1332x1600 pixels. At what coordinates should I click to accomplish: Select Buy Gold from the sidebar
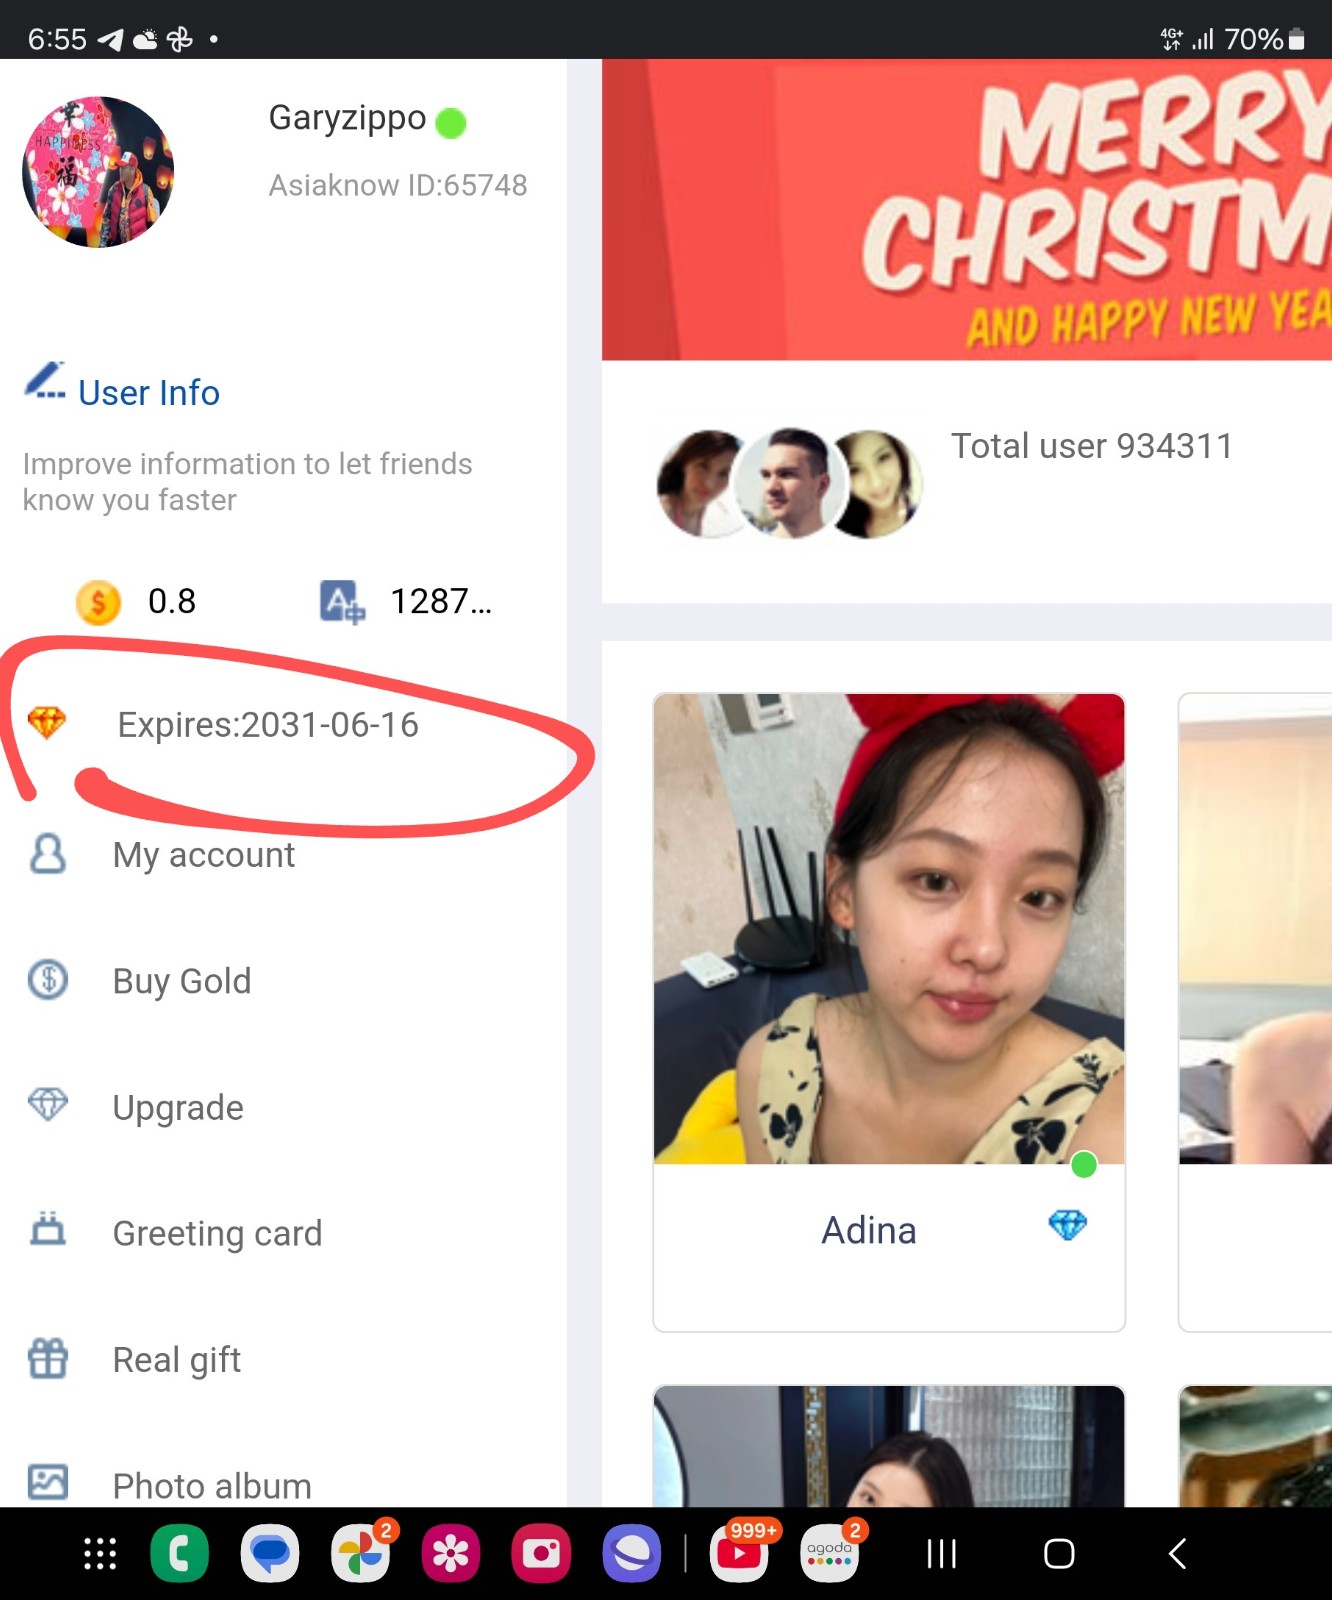[x=181, y=981]
